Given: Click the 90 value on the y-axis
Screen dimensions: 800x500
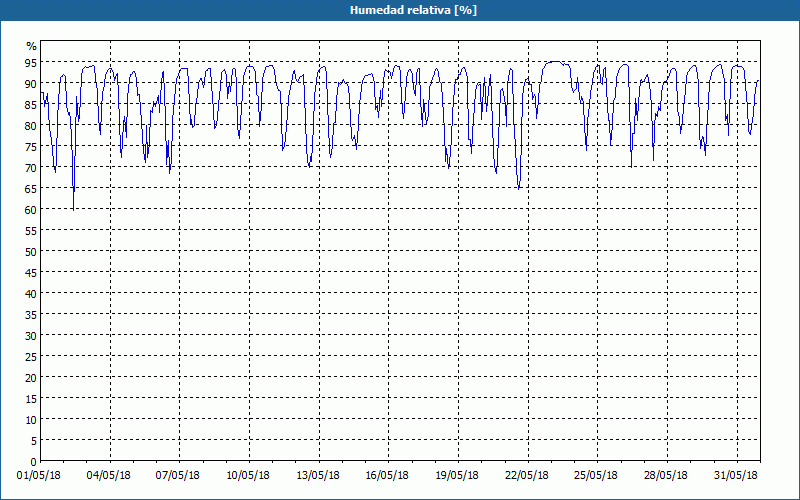Looking at the screenshot, I should coord(31,84).
